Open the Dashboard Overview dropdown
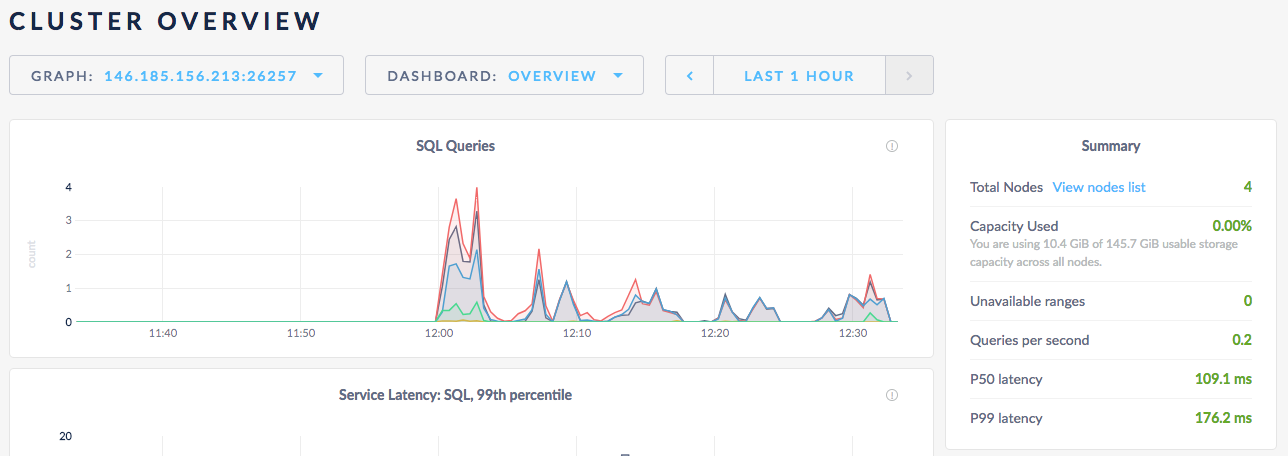 coord(504,75)
